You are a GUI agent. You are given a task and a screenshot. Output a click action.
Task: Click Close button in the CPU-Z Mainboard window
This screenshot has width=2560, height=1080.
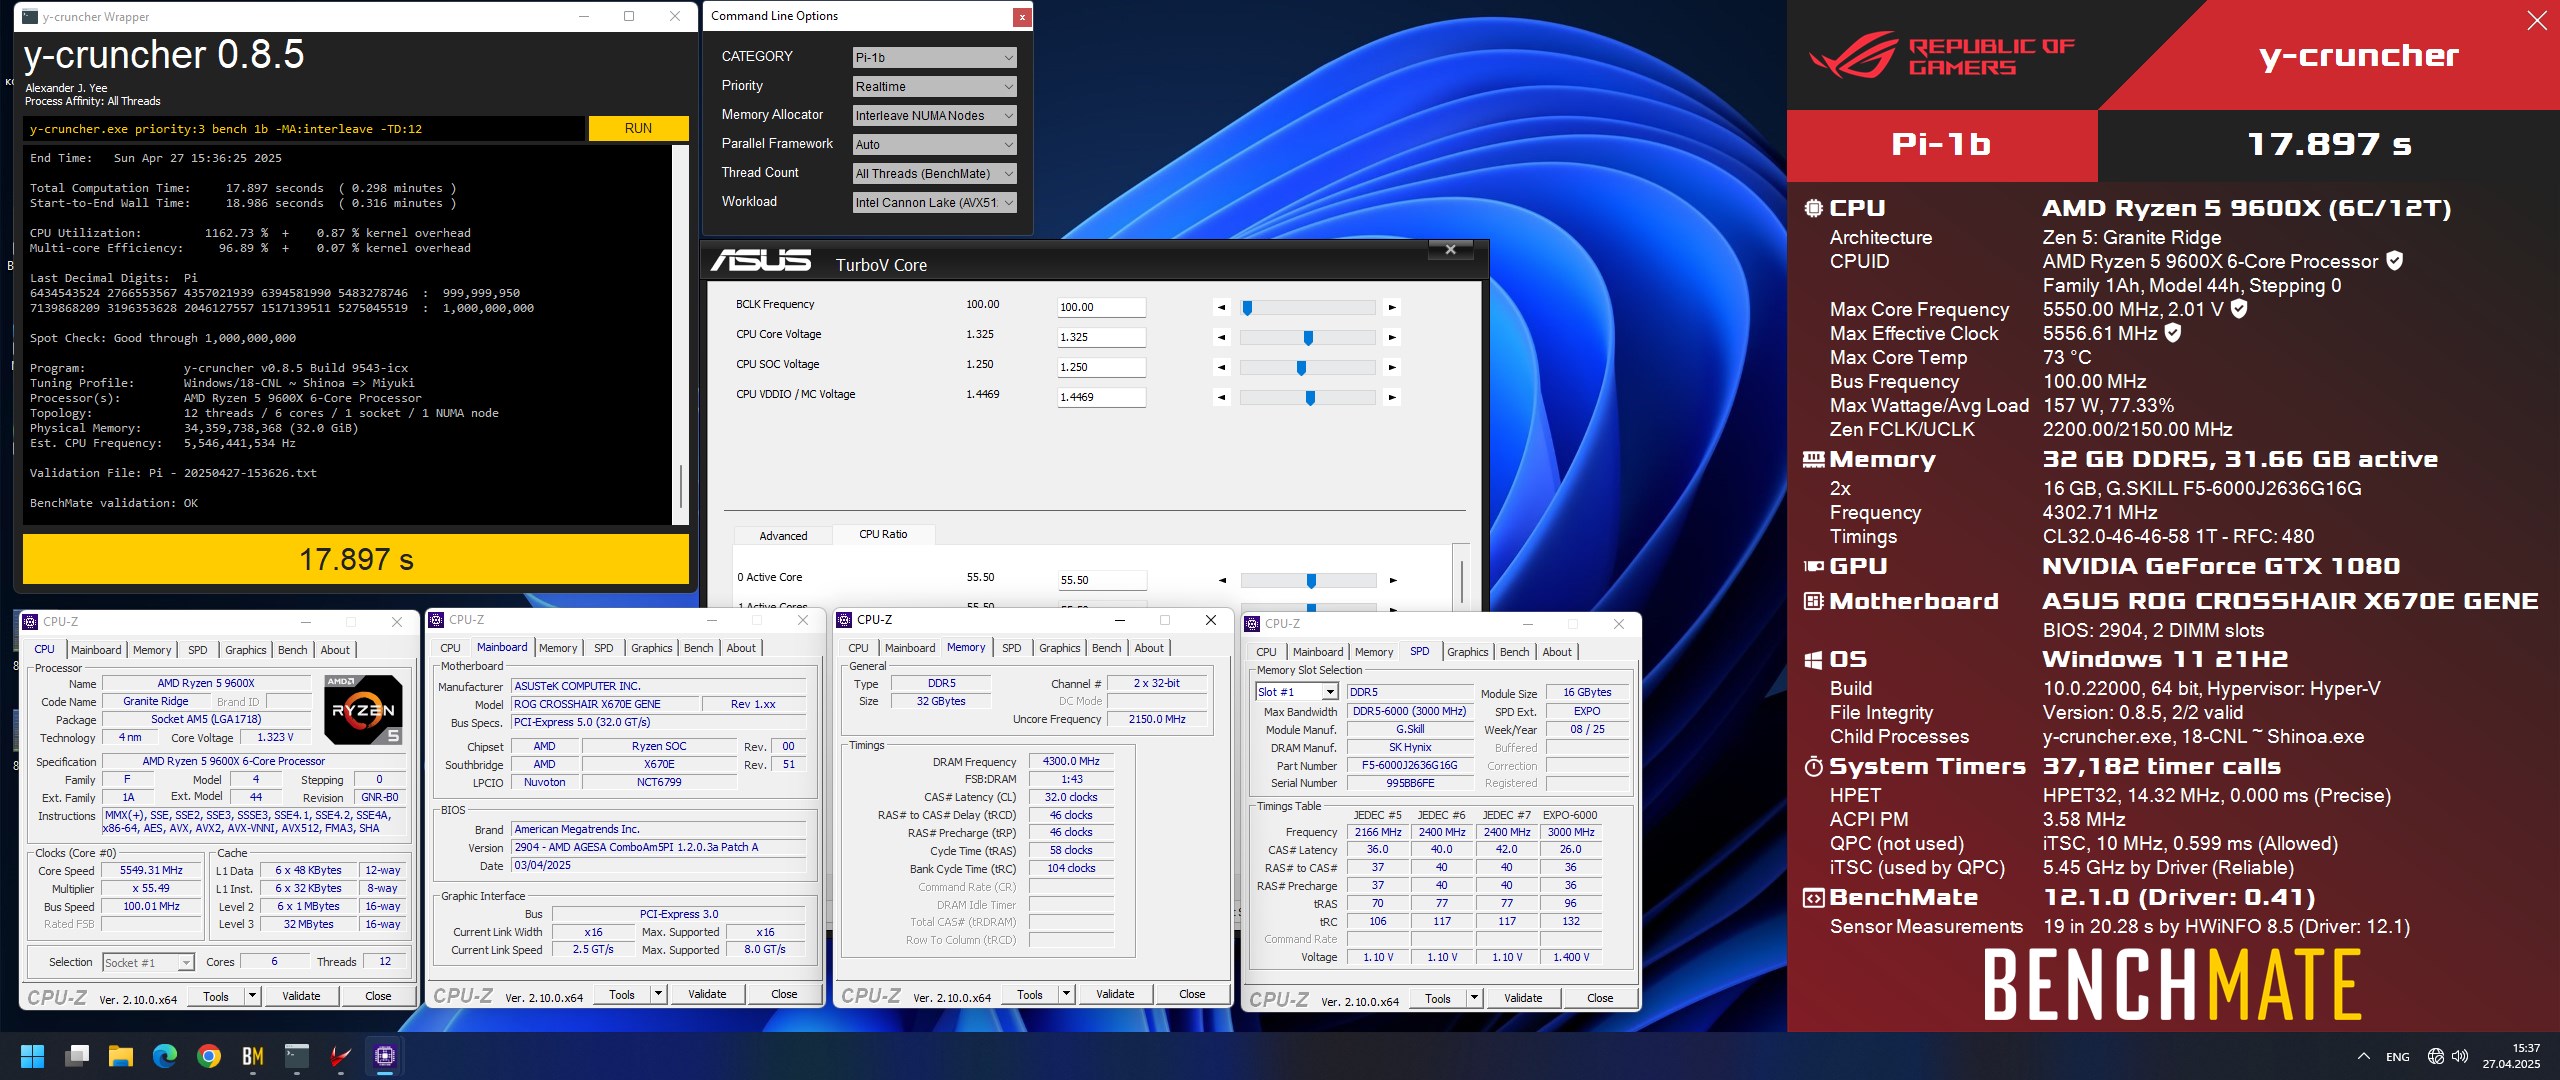click(x=784, y=994)
